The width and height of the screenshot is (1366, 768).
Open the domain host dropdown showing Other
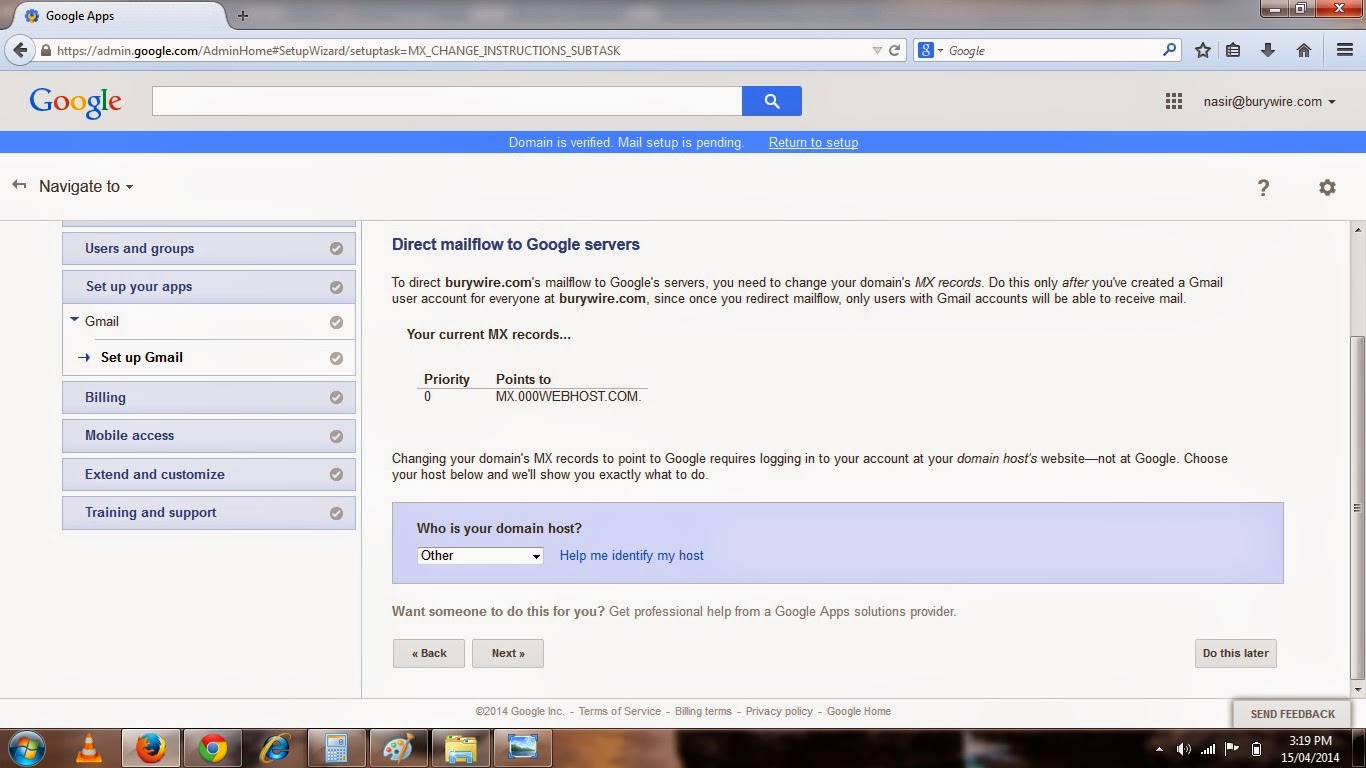click(x=480, y=556)
